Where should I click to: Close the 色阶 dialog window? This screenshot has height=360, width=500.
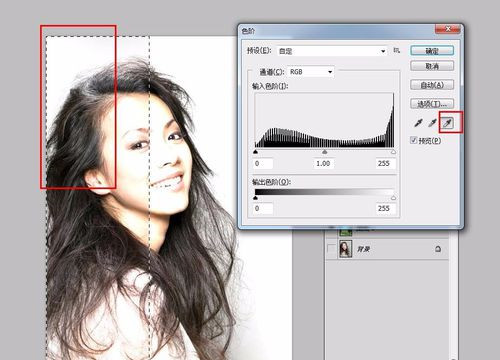click(x=448, y=29)
